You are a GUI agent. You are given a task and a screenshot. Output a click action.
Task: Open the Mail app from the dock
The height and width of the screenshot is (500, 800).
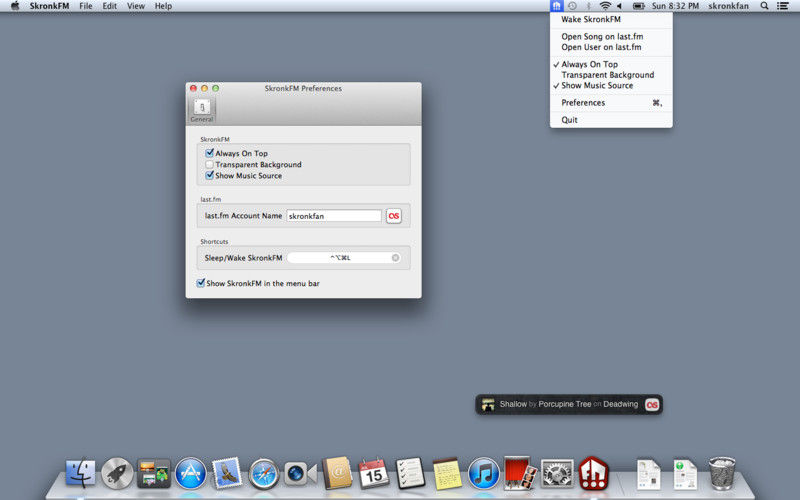[227, 473]
